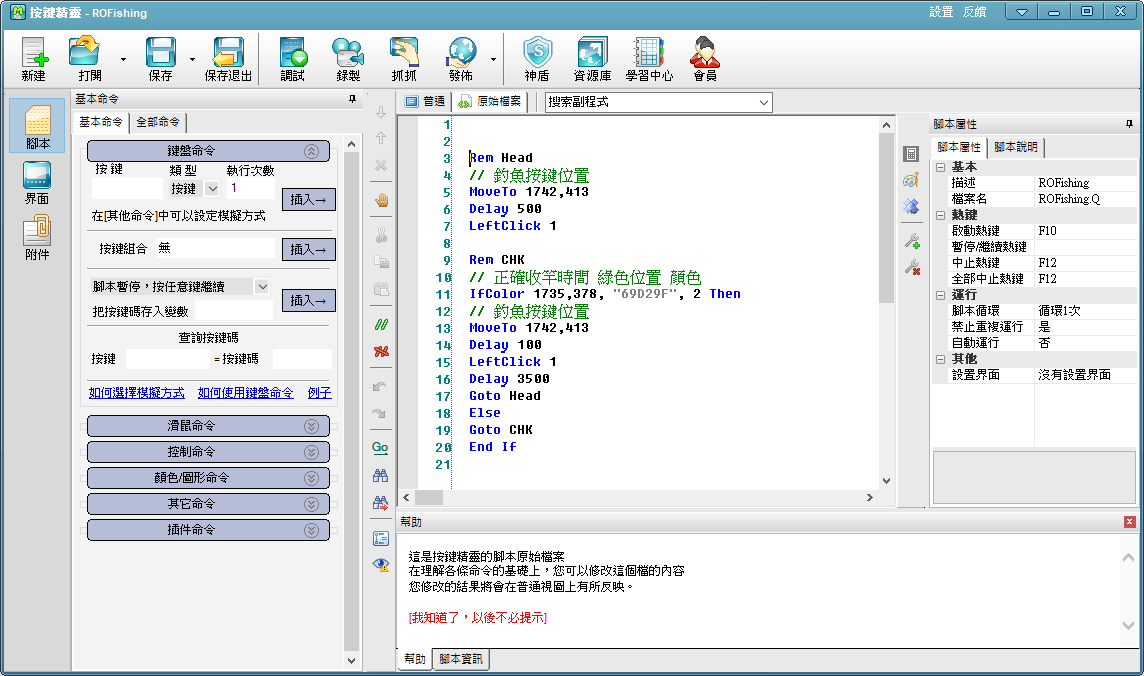The width and height of the screenshot is (1144, 676).
Task: Click the 如何選擇模擬方式 link
Action: click(x=137, y=393)
